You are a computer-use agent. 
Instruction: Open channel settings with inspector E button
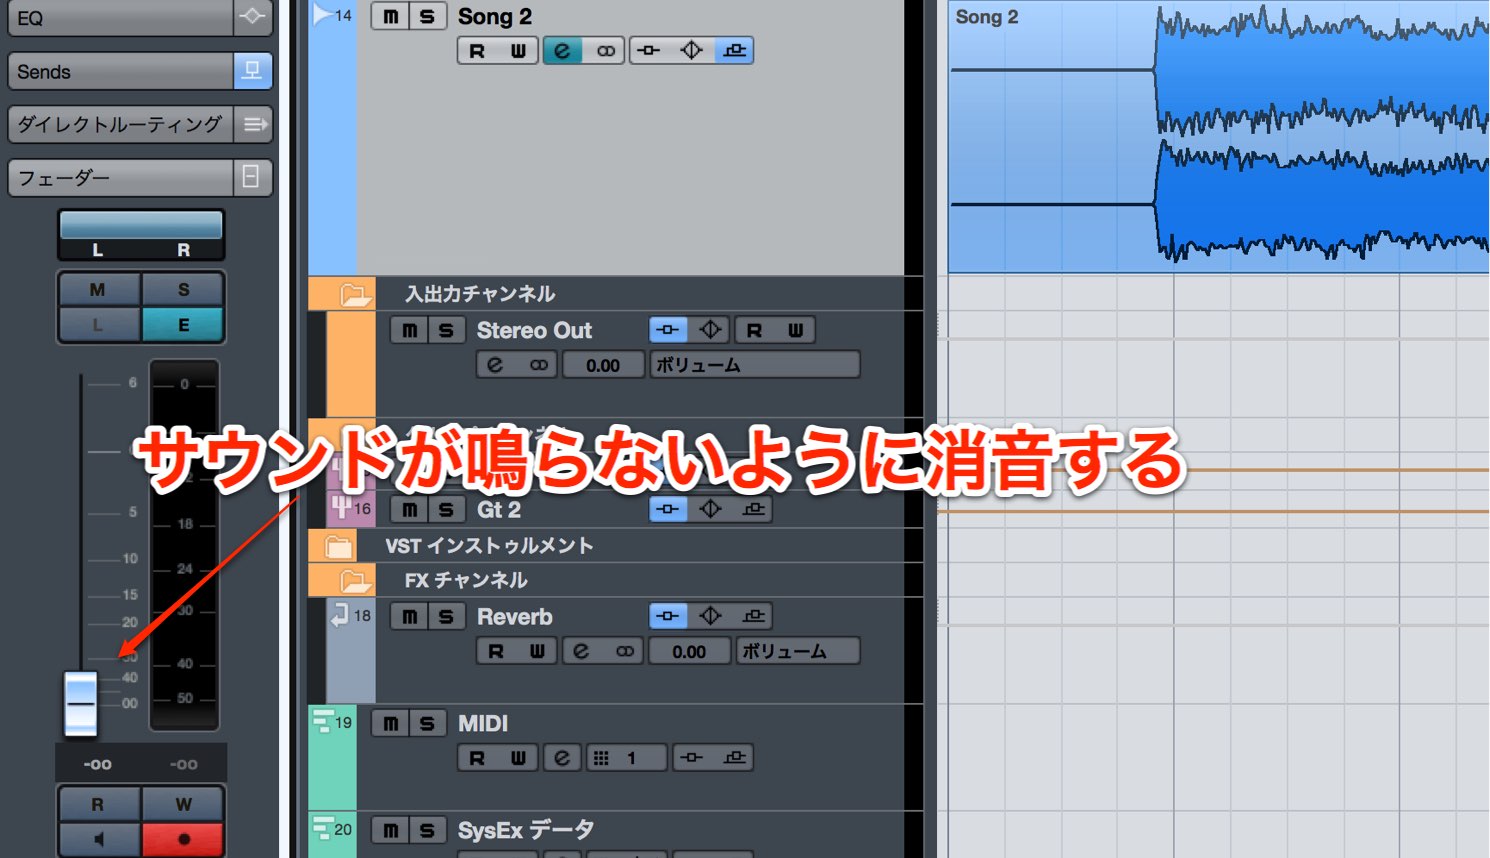(183, 325)
